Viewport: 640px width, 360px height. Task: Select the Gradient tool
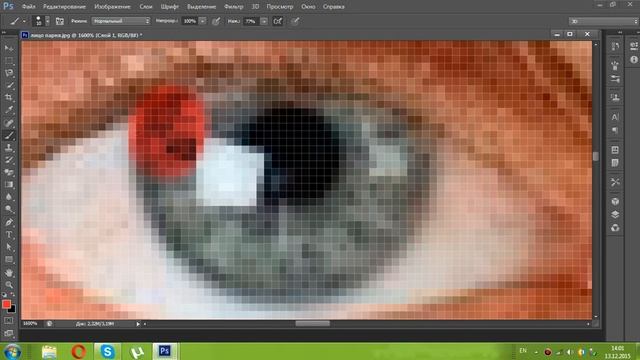click(9, 184)
